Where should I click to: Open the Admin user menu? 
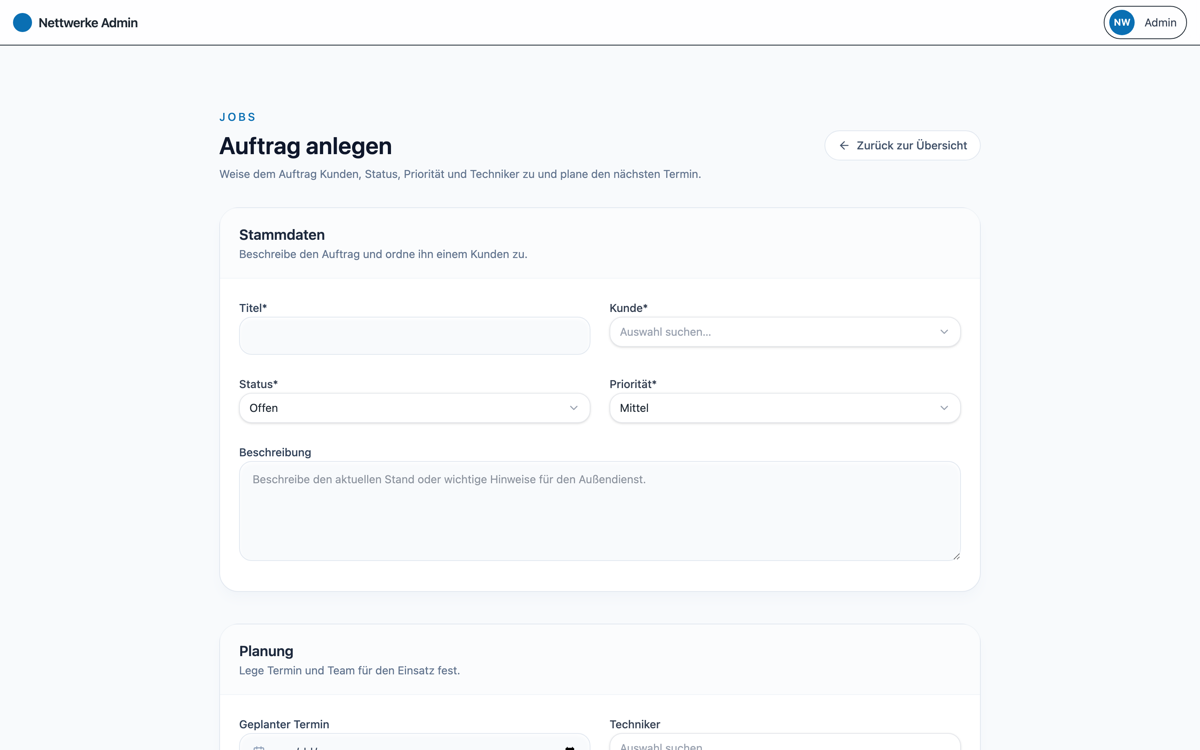tap(1145, 22)
